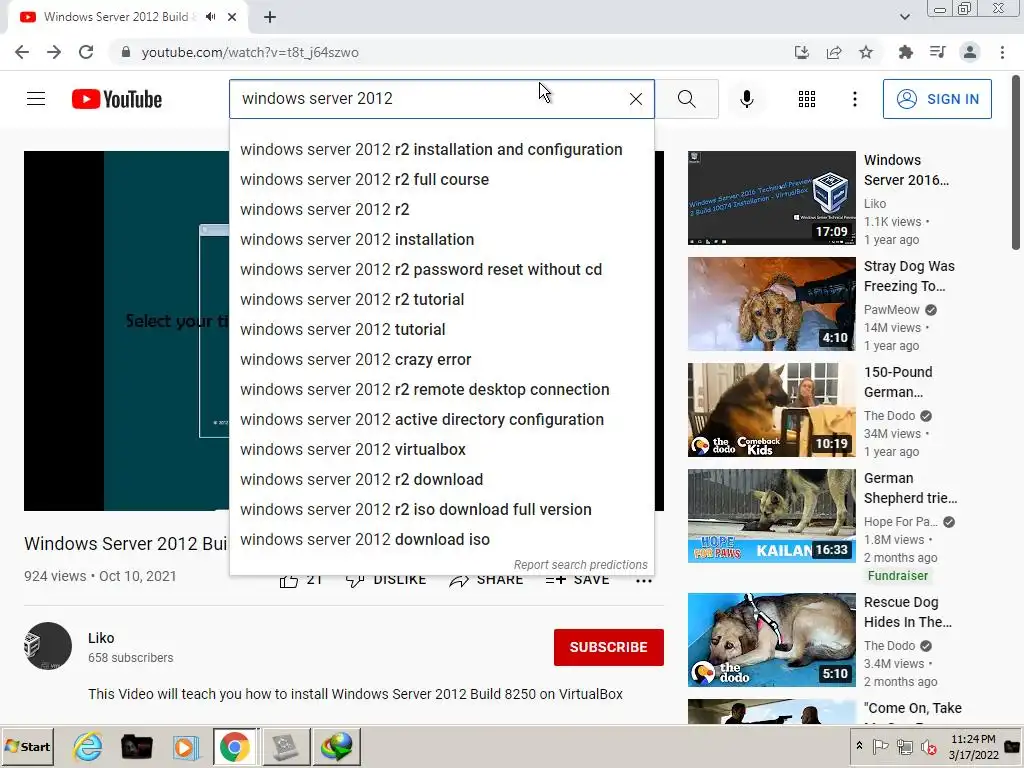
Task: Click the Fundraiser badge
Action: click(897, 576)
